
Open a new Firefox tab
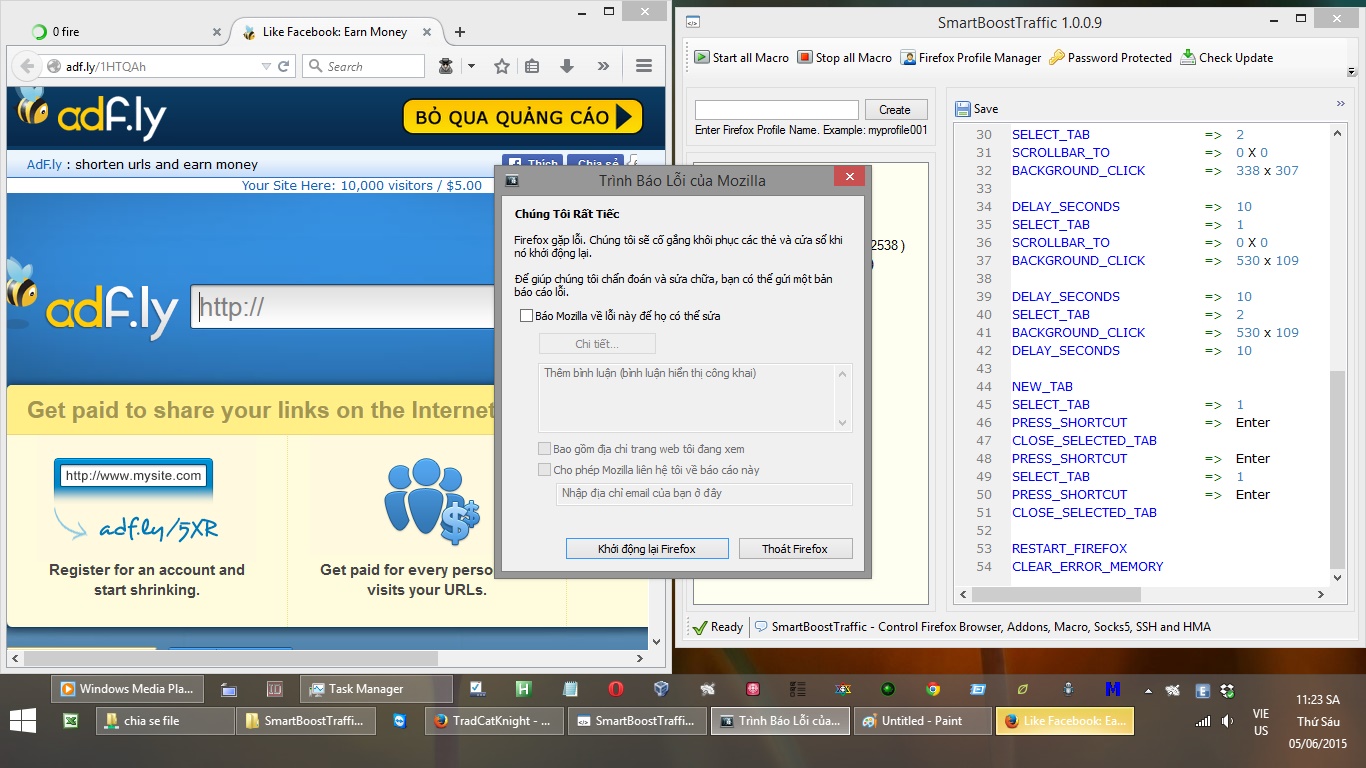coord(460,32)
